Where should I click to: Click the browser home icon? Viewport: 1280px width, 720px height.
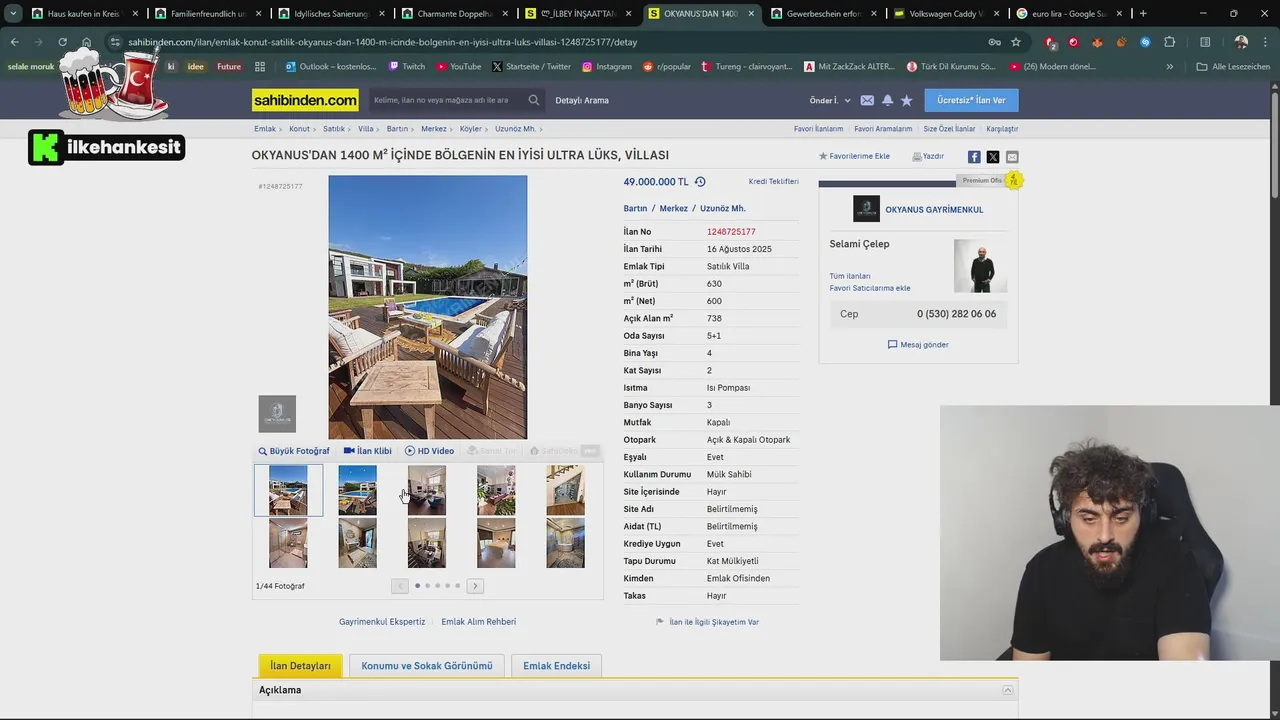tap(86, 42)
